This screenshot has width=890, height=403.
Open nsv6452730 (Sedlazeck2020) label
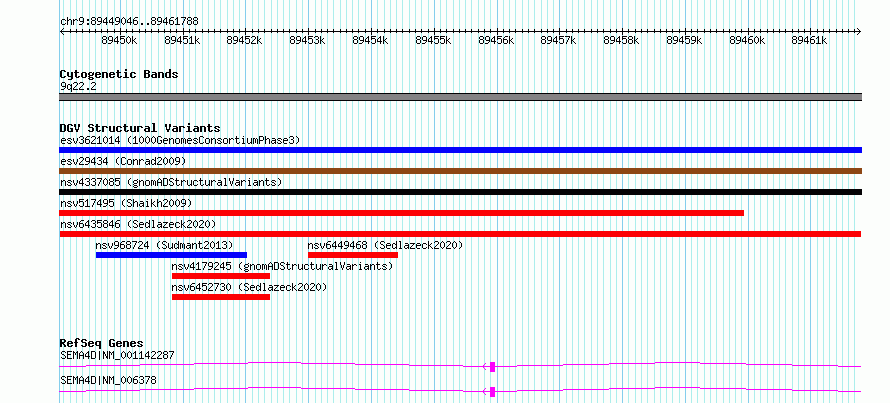click(x=249, y=287)
